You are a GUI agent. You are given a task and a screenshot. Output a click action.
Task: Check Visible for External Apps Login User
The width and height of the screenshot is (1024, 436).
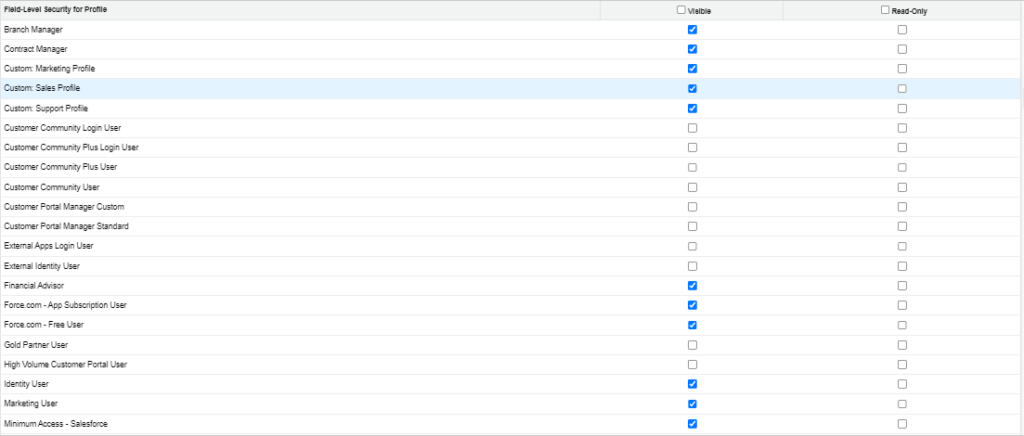coord(692,246)
